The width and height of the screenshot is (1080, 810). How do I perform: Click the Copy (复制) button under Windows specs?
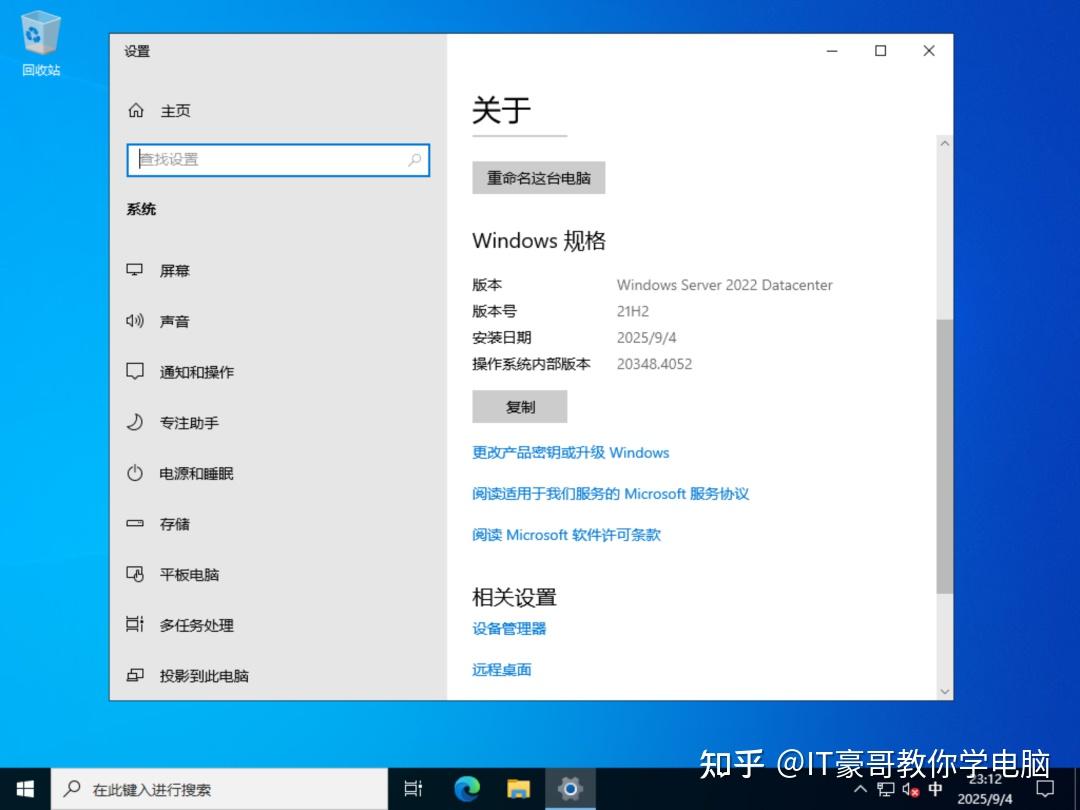click(x=519, y=406)
